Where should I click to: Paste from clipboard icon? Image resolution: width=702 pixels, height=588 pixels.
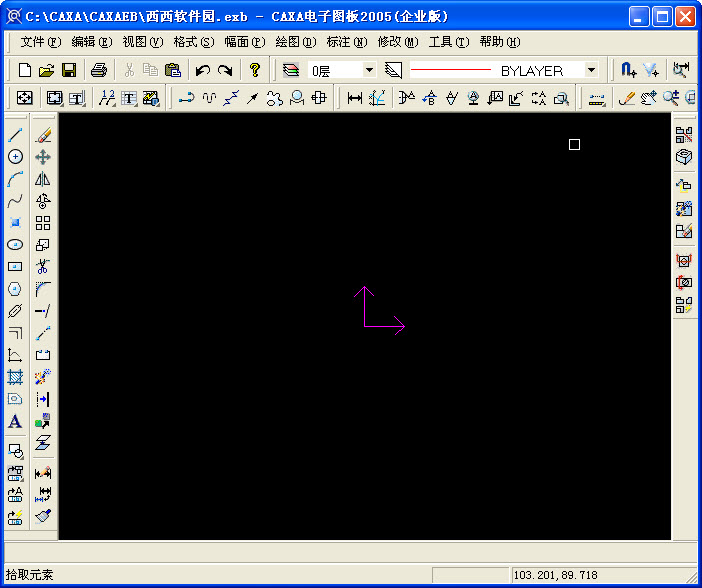[173, 70]
